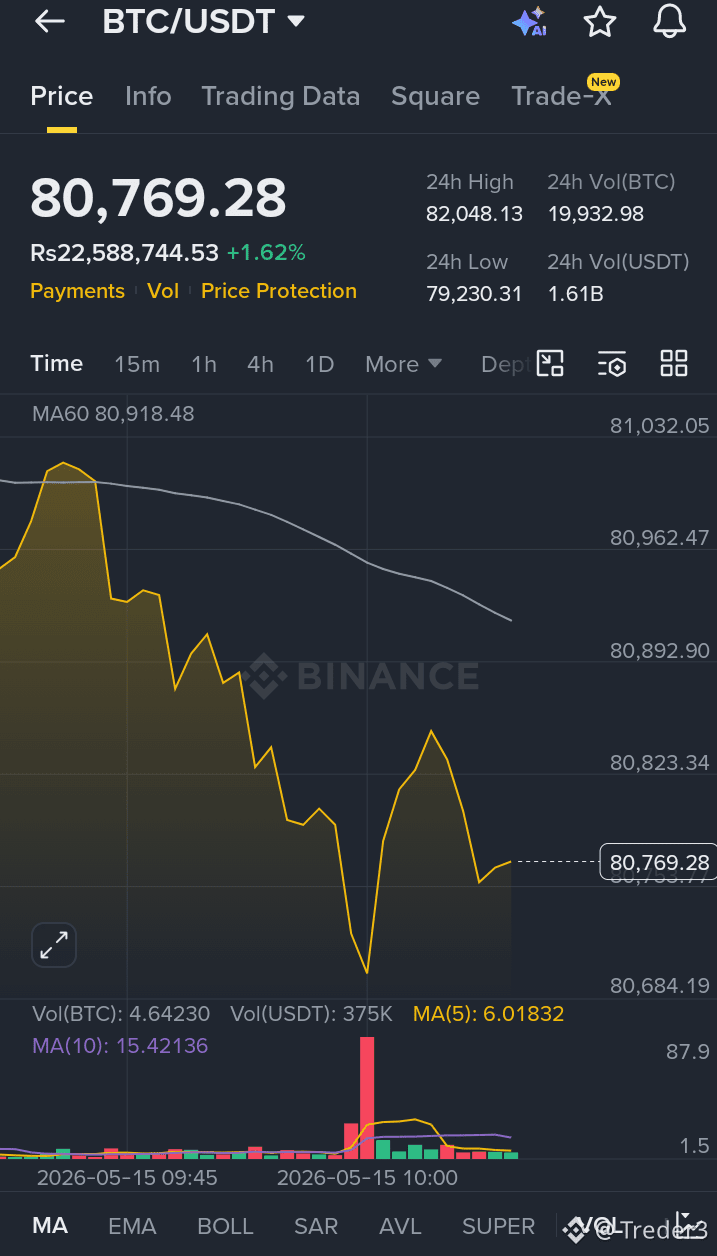The image size is (717, 1256).
Task: Open the Square tab
Action: coord(435,96)
